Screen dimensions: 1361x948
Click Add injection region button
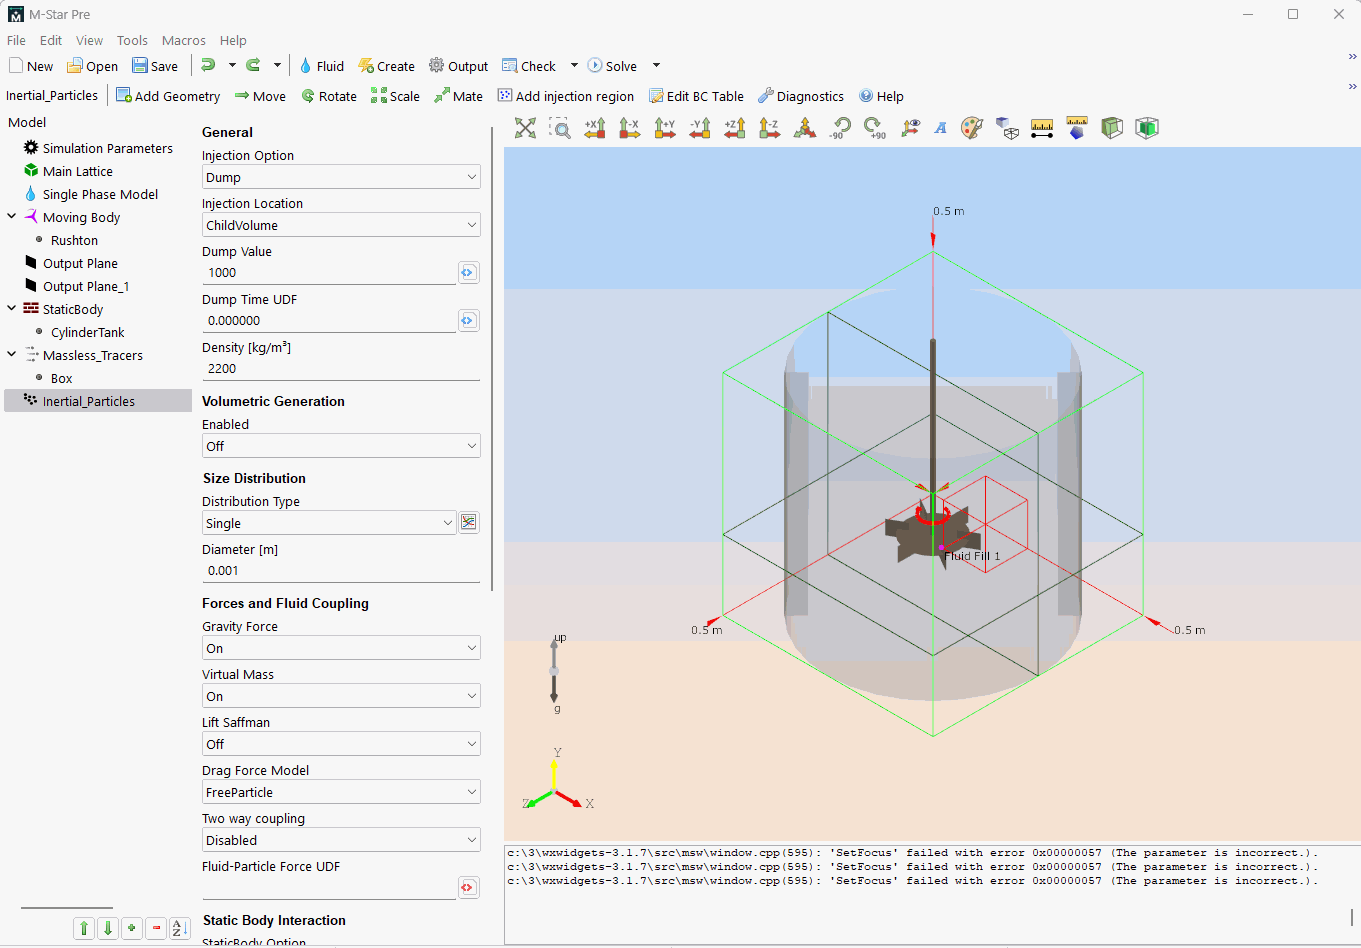566,96
